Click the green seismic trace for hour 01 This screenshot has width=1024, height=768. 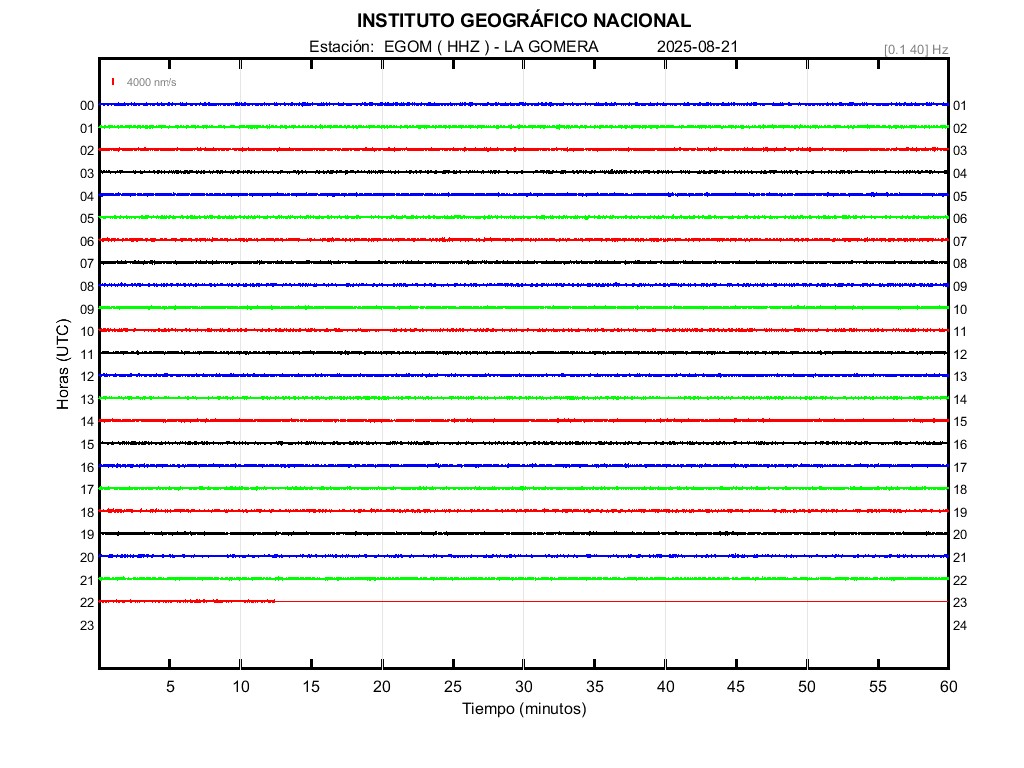click(x=524, y=127)
